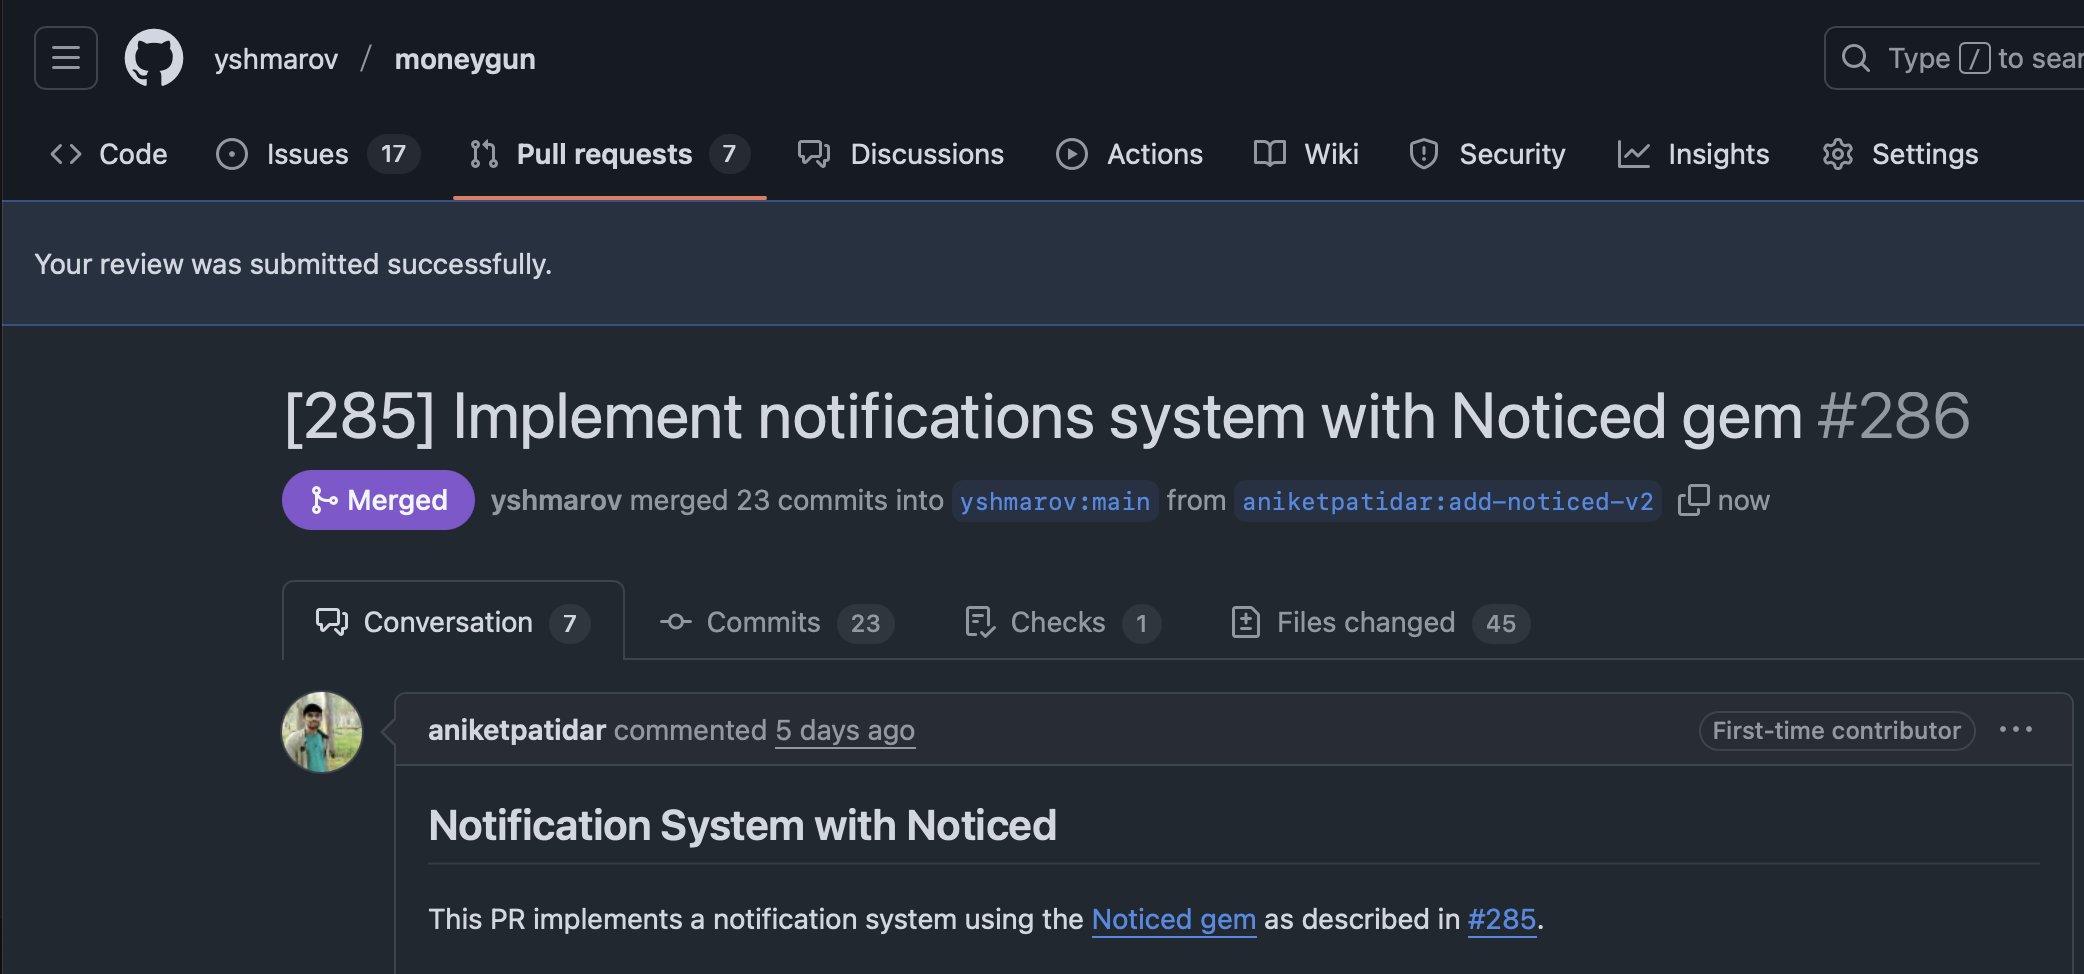Click the Pull requests count badge 7
The width and height of the screenshot is (2084, 974).
[x=729, y=154]
